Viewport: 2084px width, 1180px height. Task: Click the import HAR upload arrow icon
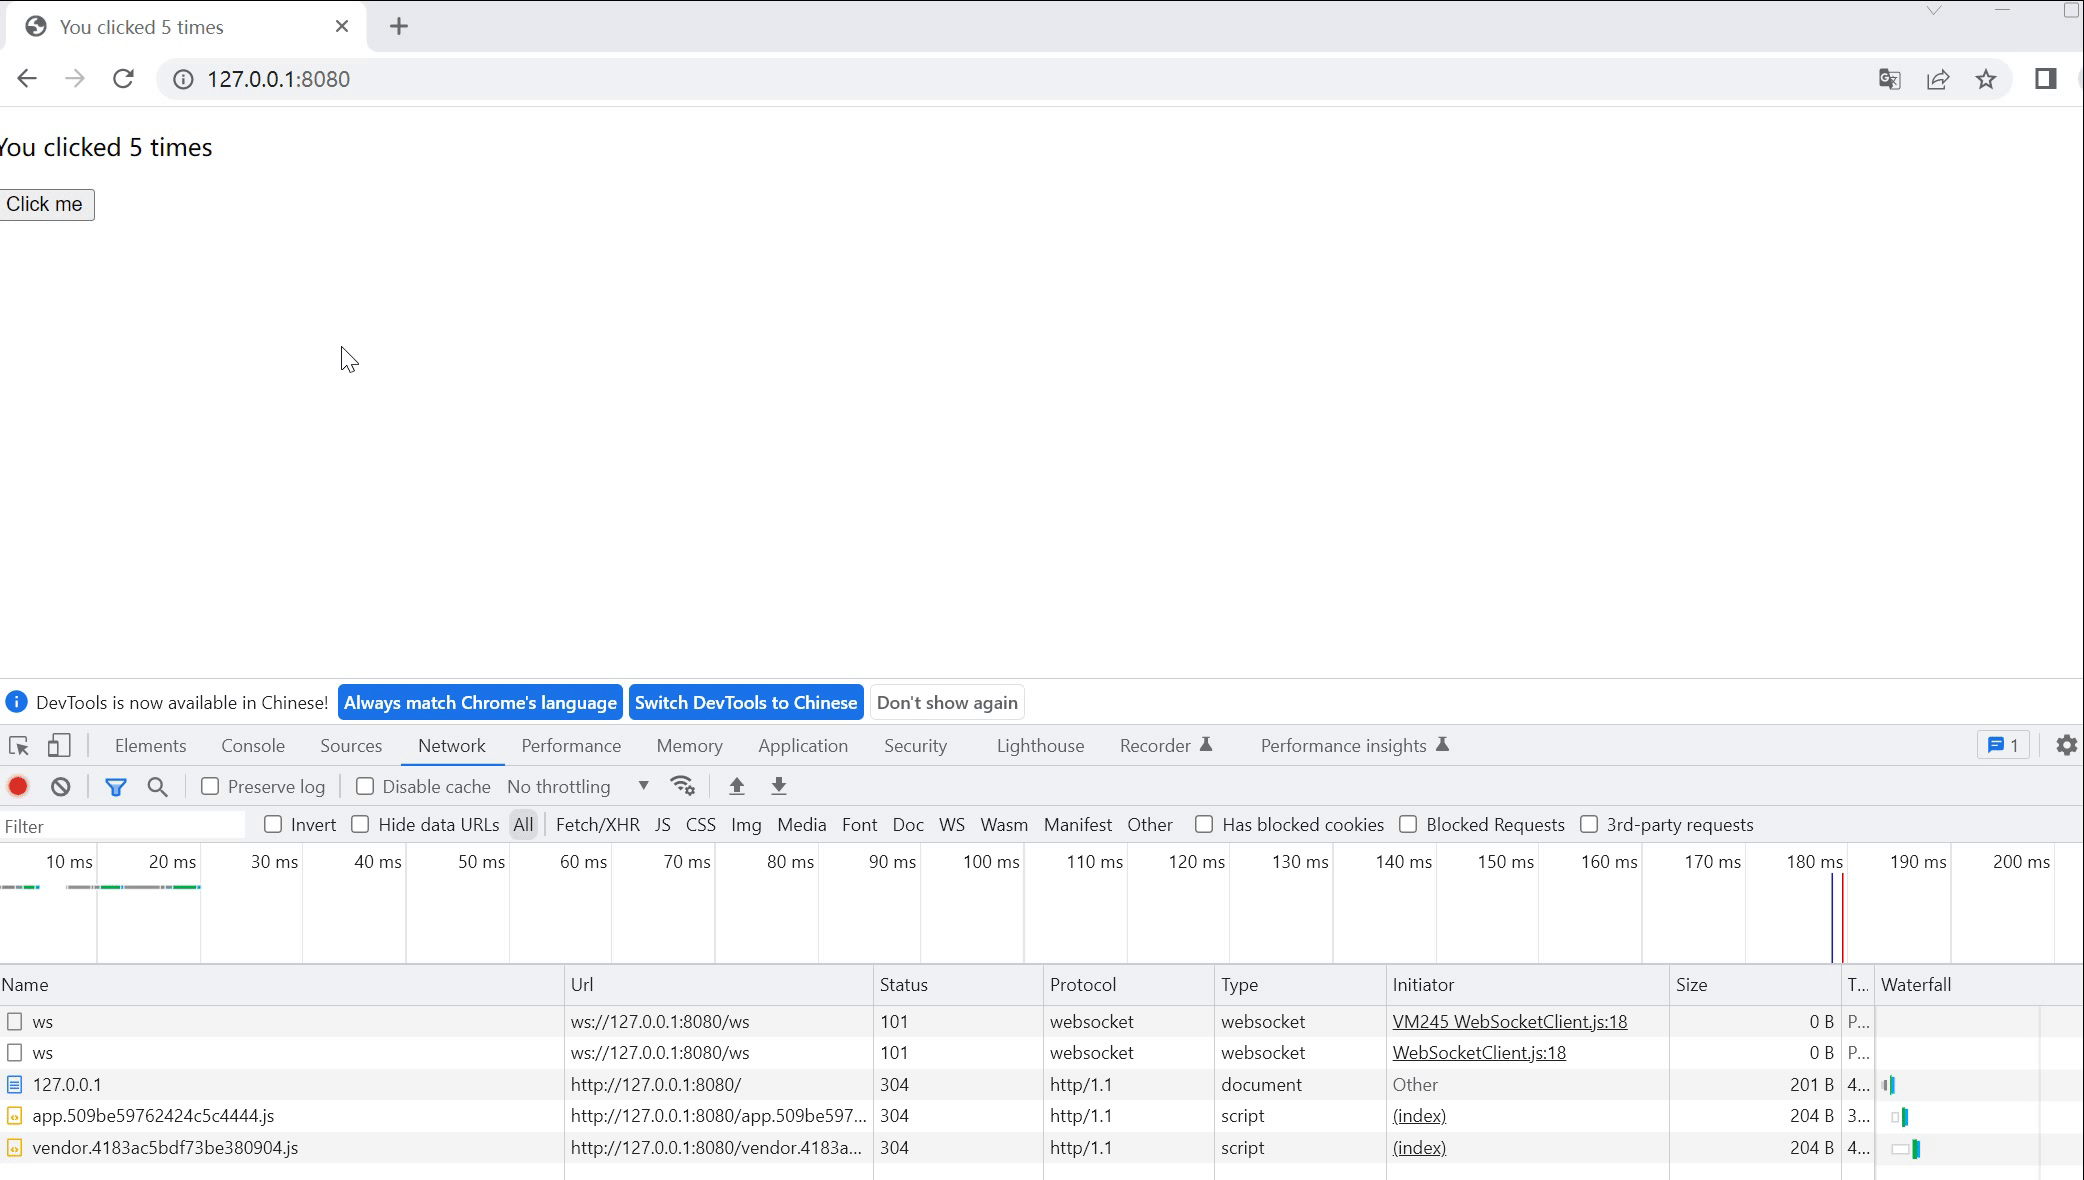[x=736, y=786]
